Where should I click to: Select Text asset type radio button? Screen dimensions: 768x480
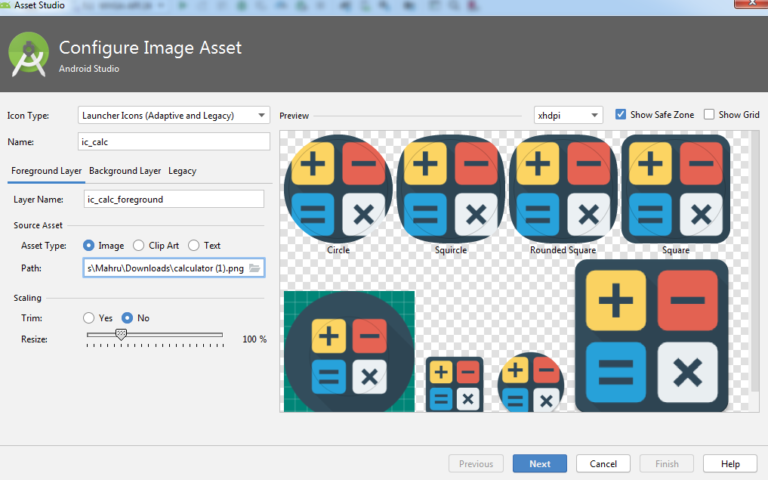[194, 245]
